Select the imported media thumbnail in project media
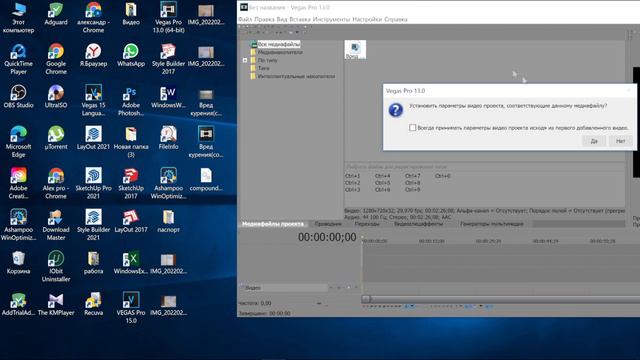Screen dimensions: 640x360 pos(355,49)
